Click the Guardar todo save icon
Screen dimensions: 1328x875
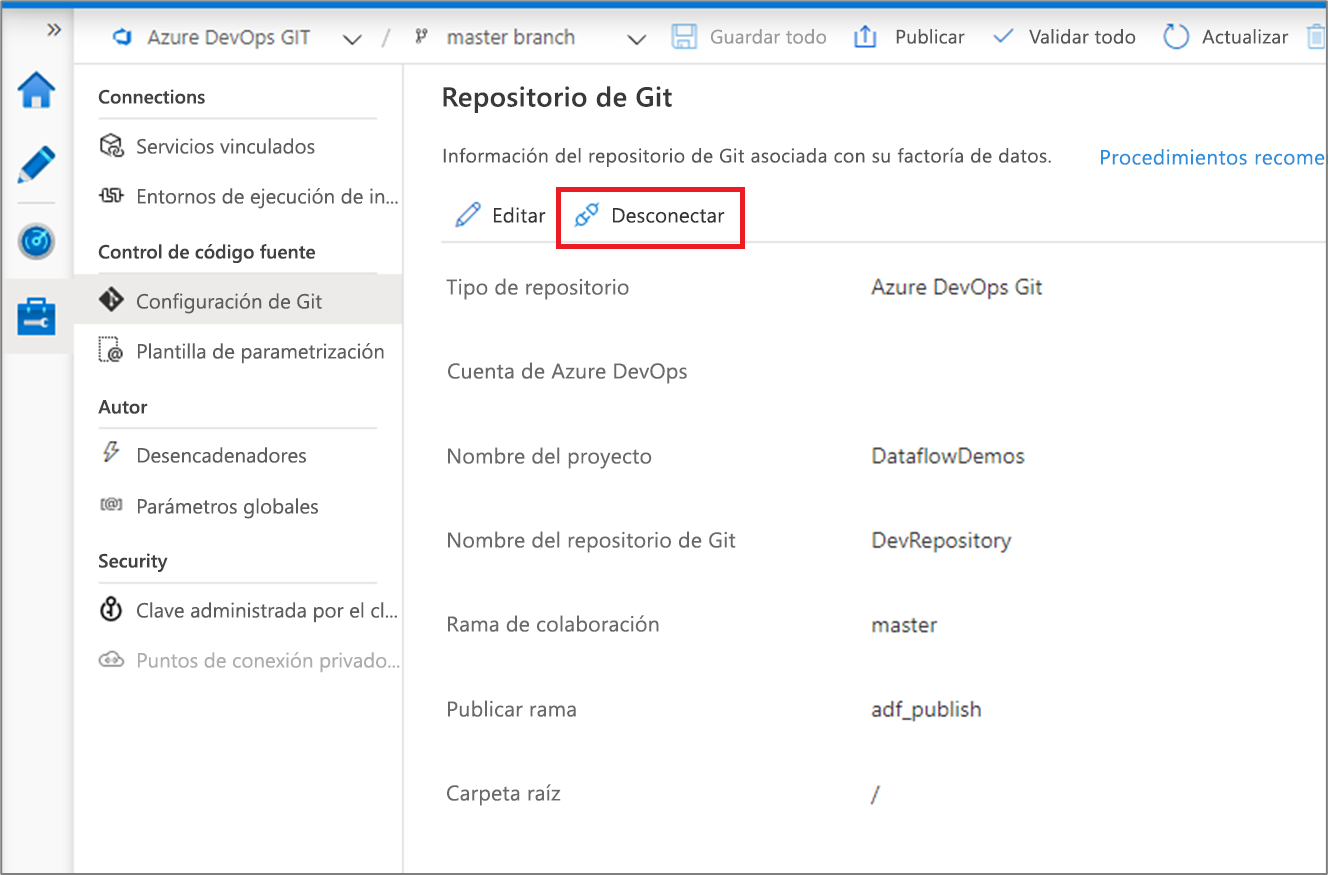tap(684, 37)
